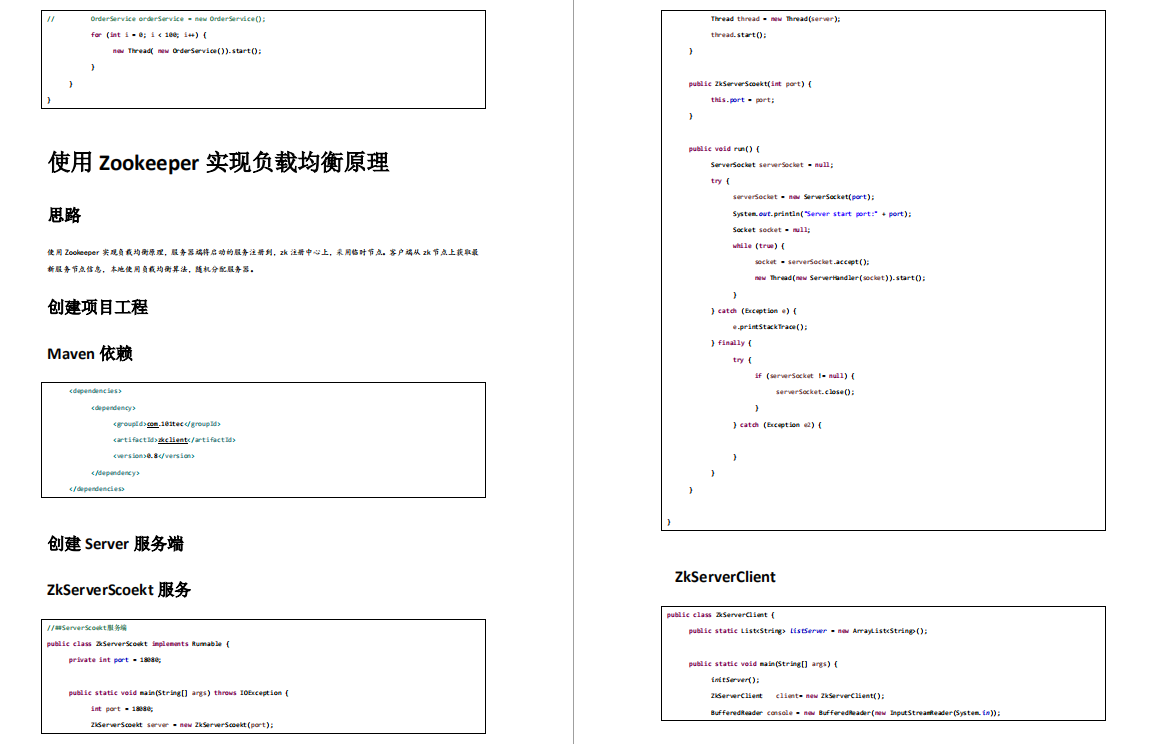Click the System.out.println 'Server start port:' line
Image resolution: width=1170 pixels, height=744 pixels.
pos(822,213)
